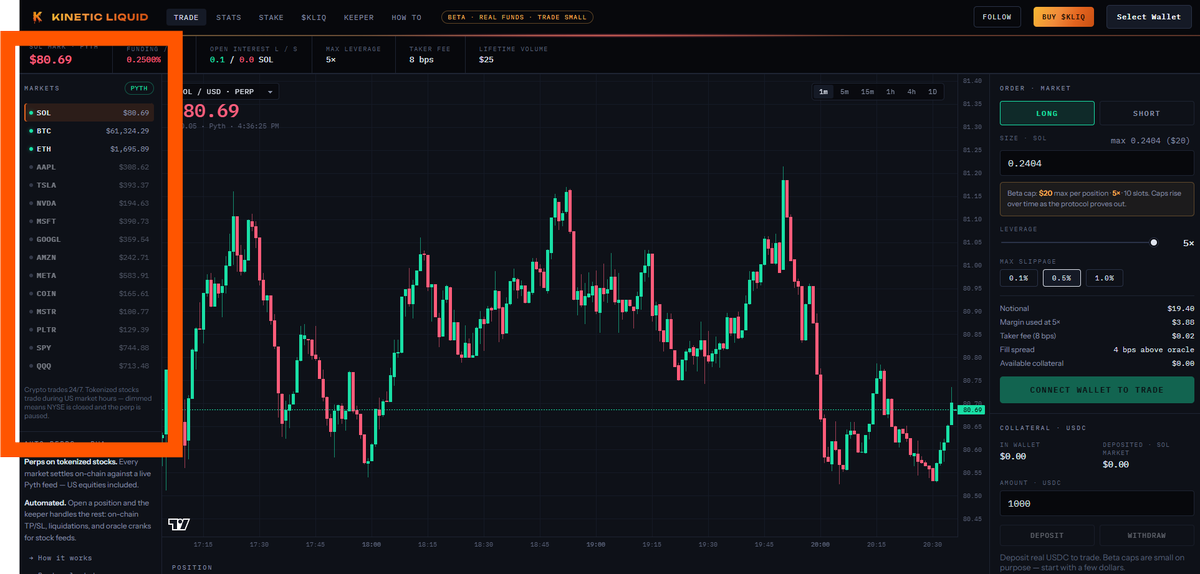Select the COIN market row

click(x=89, y=293)
